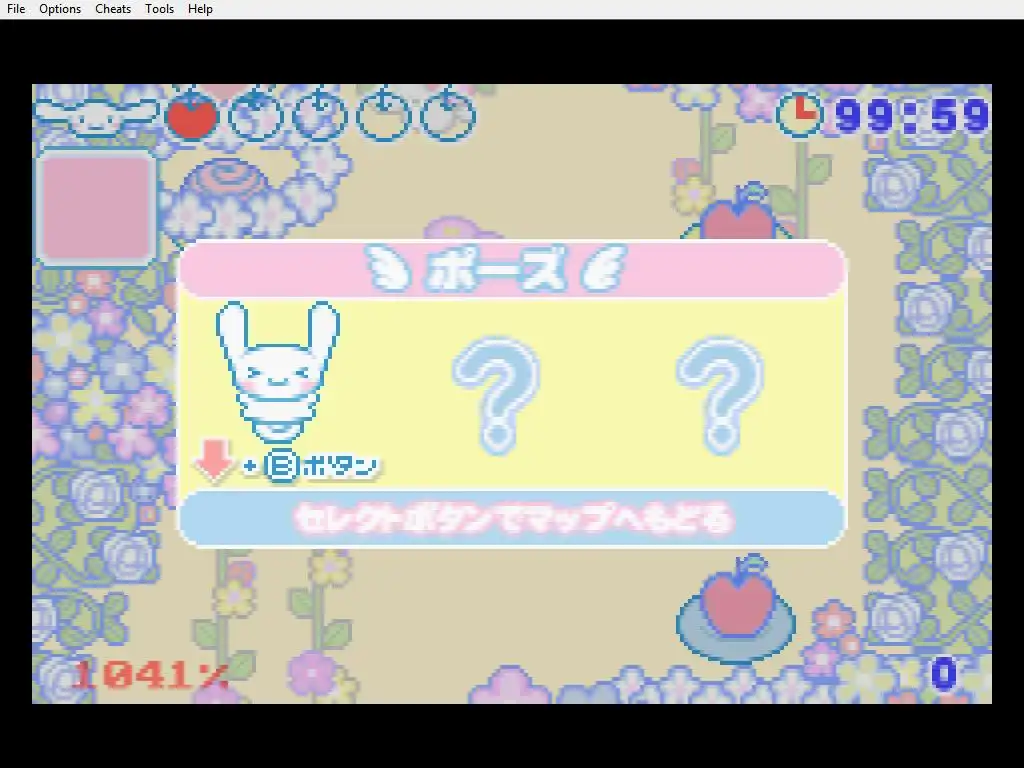Open the Help menu
Image resolution: width=1024 pixels, height=768 pixels.
(200, 9)
